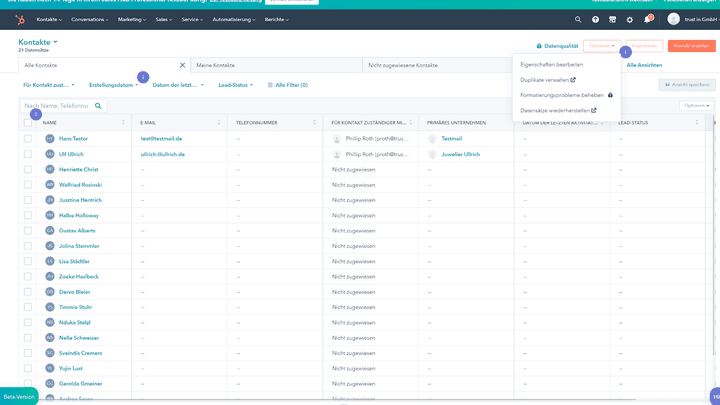
Task: Click Ulf Ullrich's avatar icon
Action: pyautogui.click(x=50, y=154)
